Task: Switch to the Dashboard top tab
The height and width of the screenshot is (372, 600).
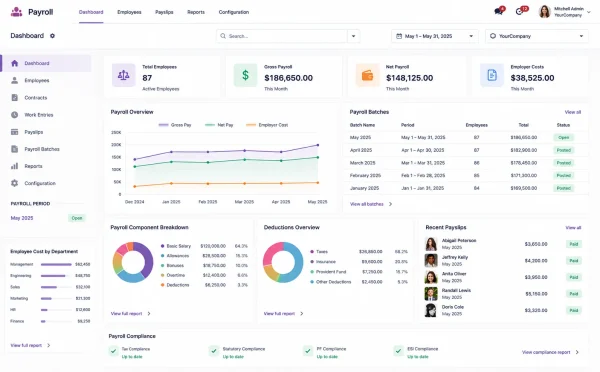Action: pos(91,12)
